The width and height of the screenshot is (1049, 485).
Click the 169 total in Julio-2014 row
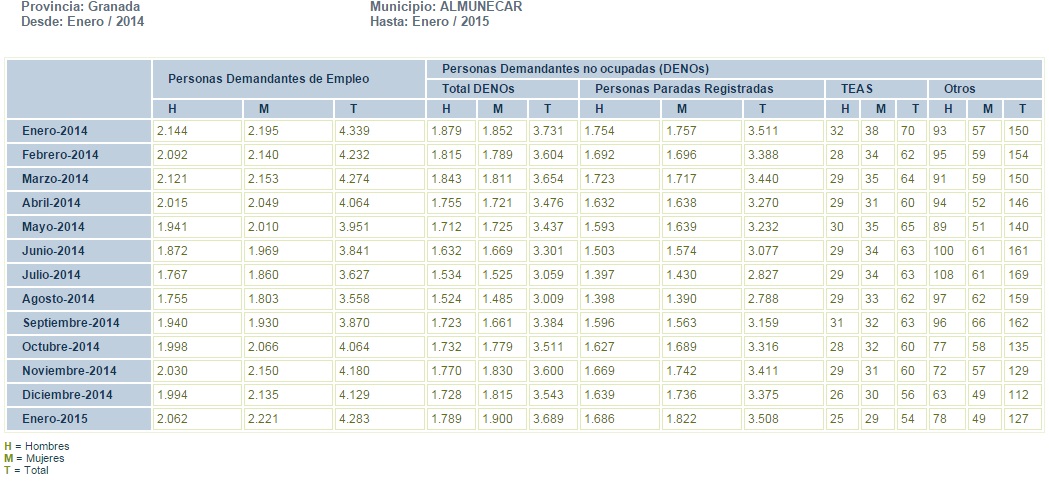[1021, 275]
